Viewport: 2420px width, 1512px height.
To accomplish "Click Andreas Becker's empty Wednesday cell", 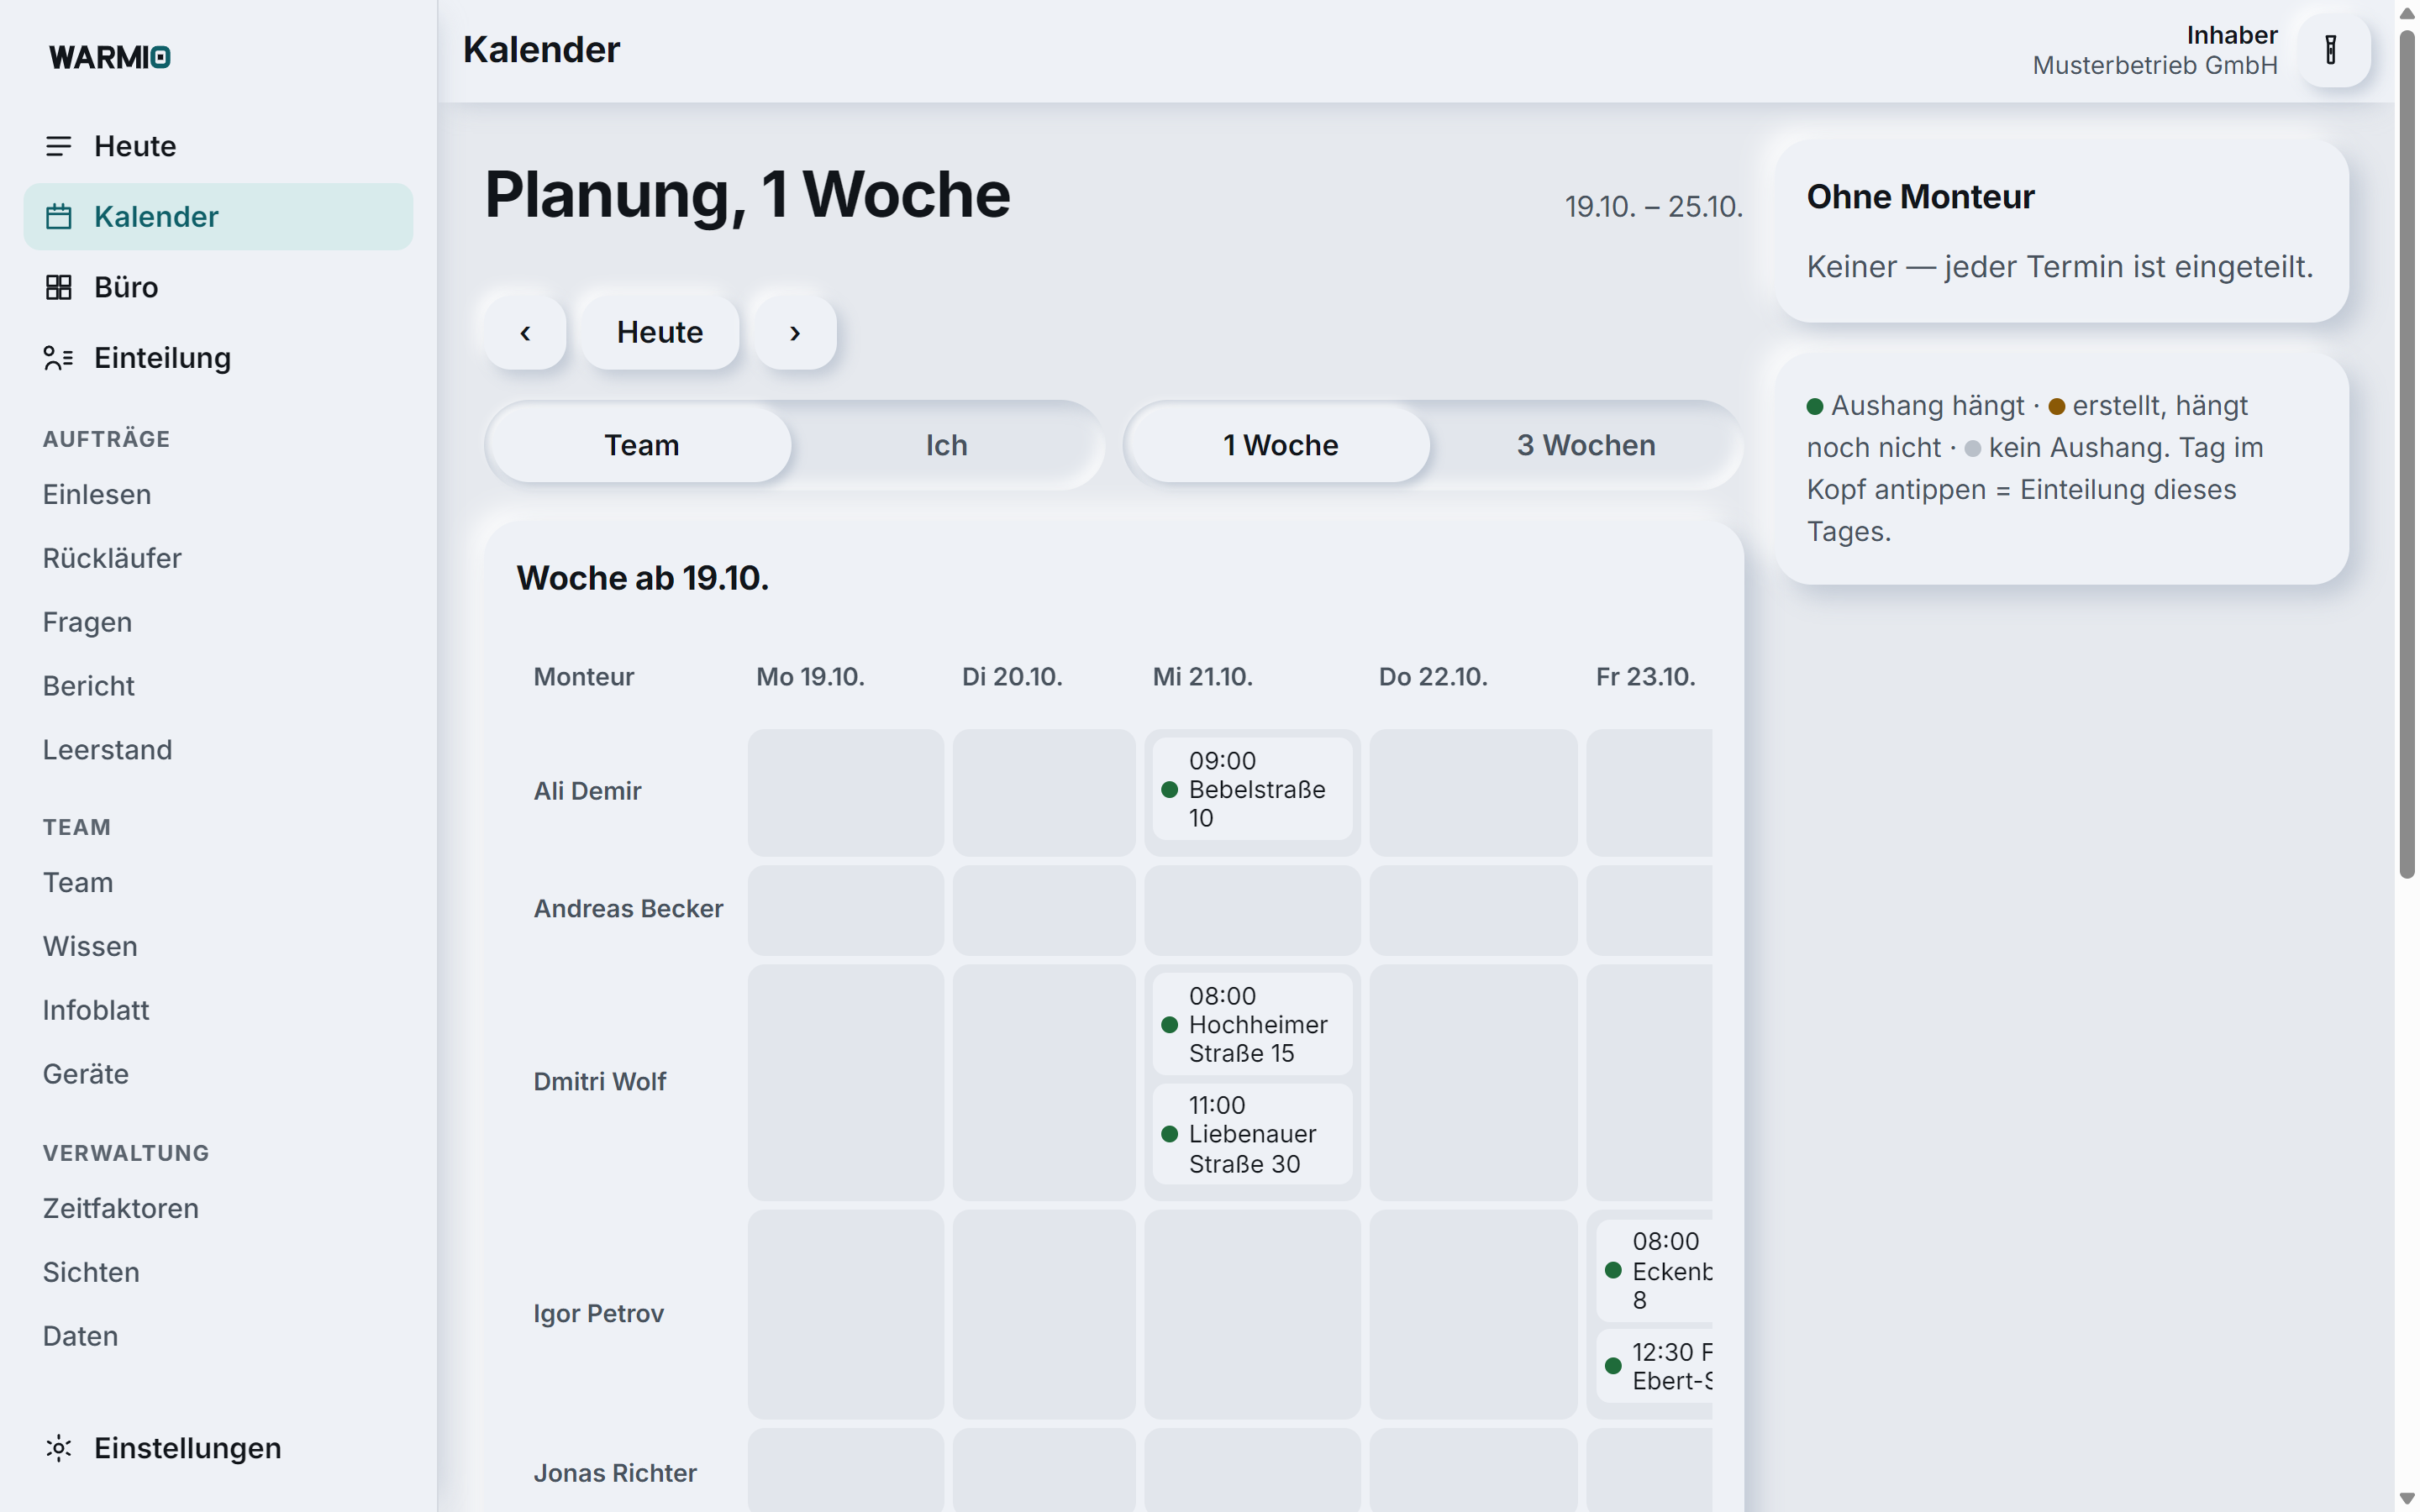I will pos(1252,910).
